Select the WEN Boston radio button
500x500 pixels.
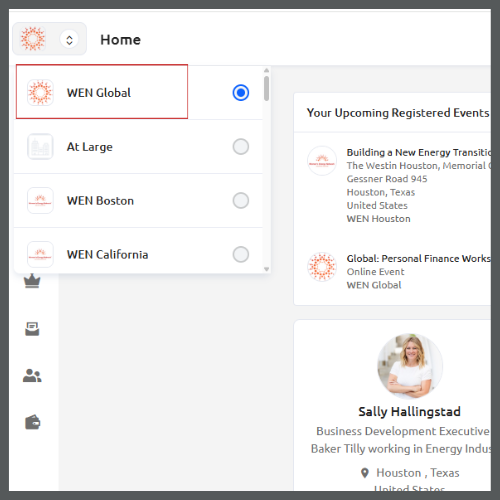[x=241, y=201]
